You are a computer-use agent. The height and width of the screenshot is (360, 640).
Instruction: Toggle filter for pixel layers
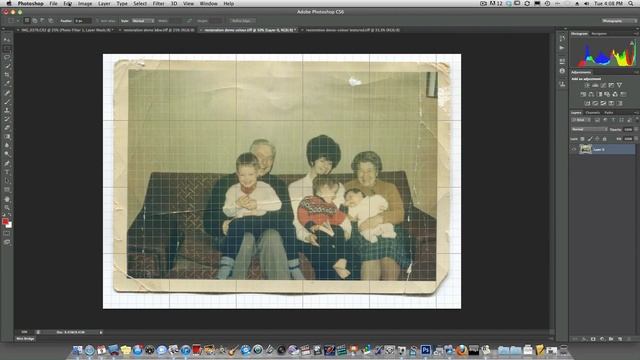(597, 120)
